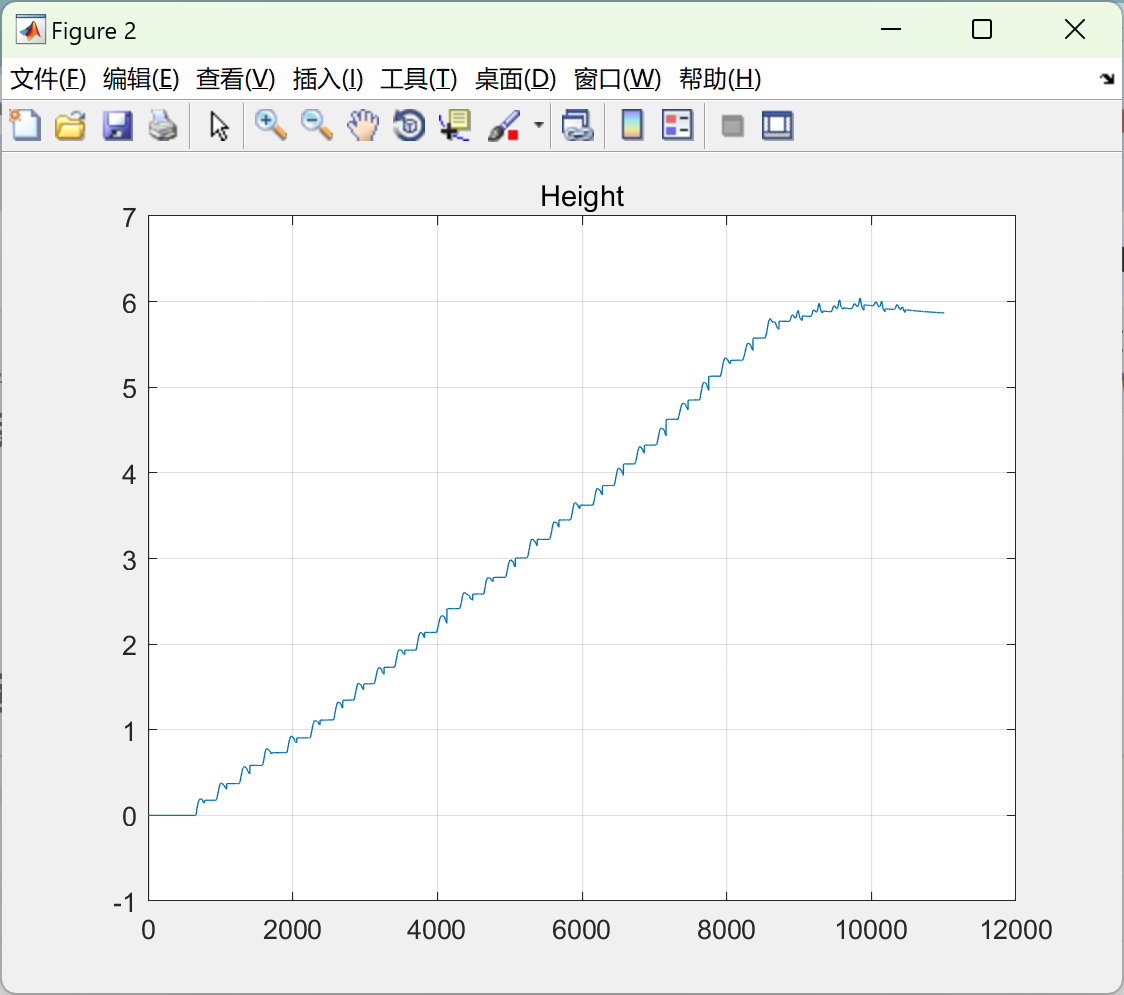Print the figure with the printer icon

click(x=163, y=125)
